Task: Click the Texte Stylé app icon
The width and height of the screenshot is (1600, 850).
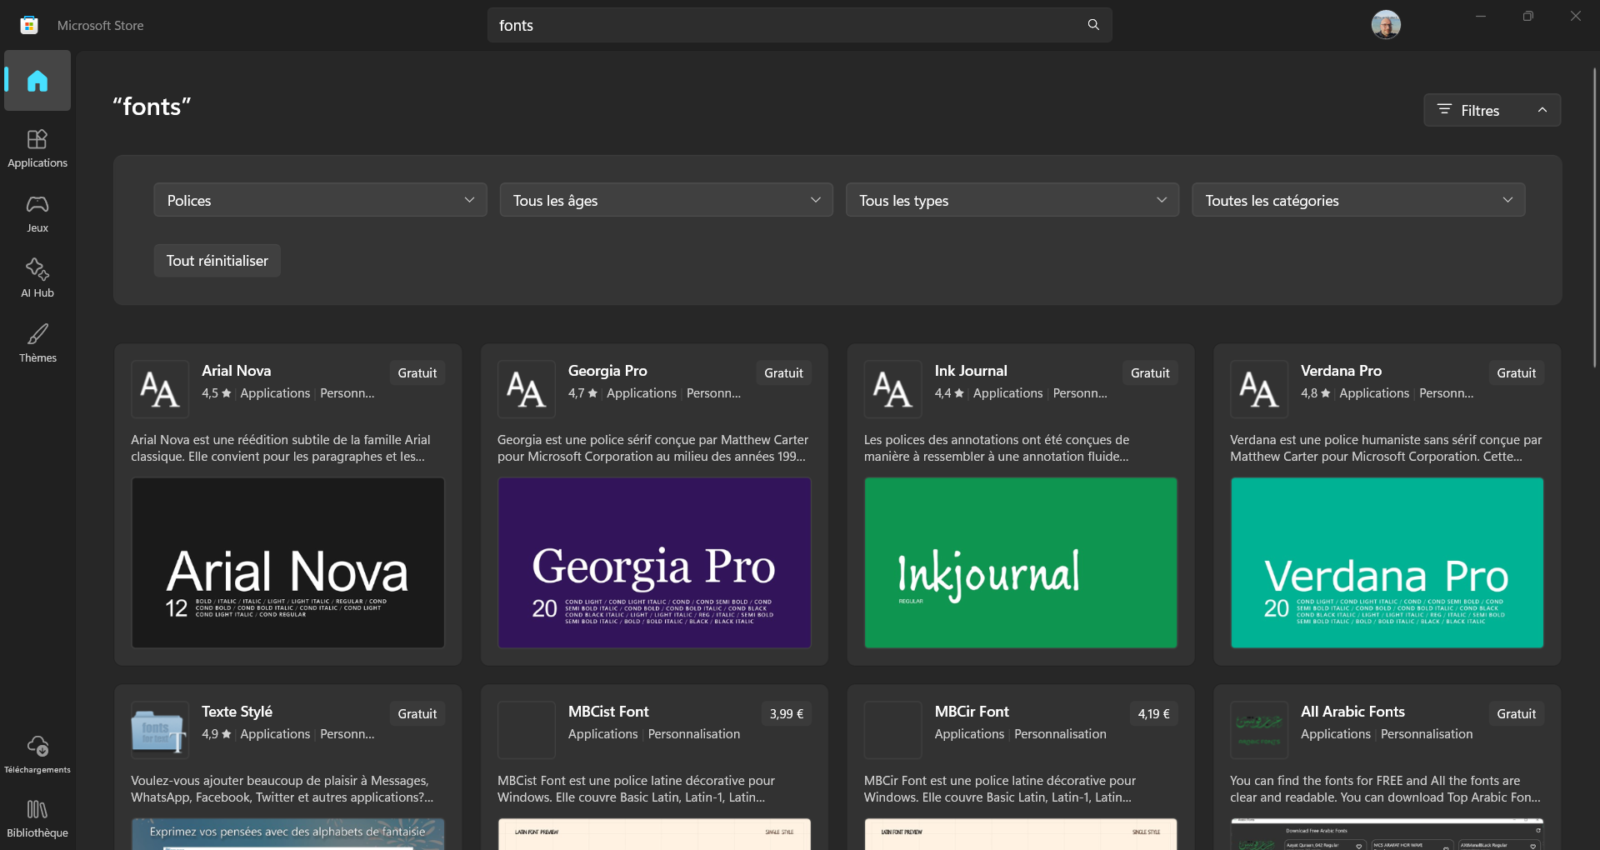Action: click(x=160, y=730)
